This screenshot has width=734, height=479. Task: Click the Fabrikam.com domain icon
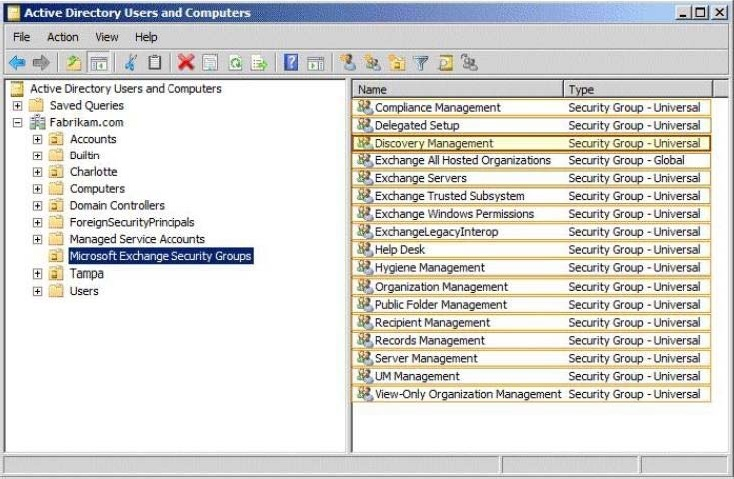click(37, 123)
